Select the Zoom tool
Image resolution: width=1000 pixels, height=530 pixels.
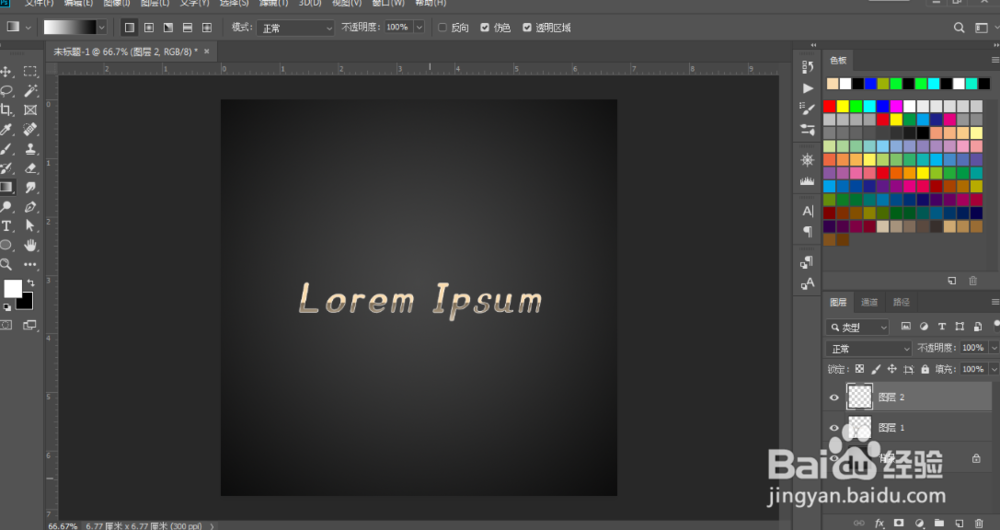coord(6,264)
